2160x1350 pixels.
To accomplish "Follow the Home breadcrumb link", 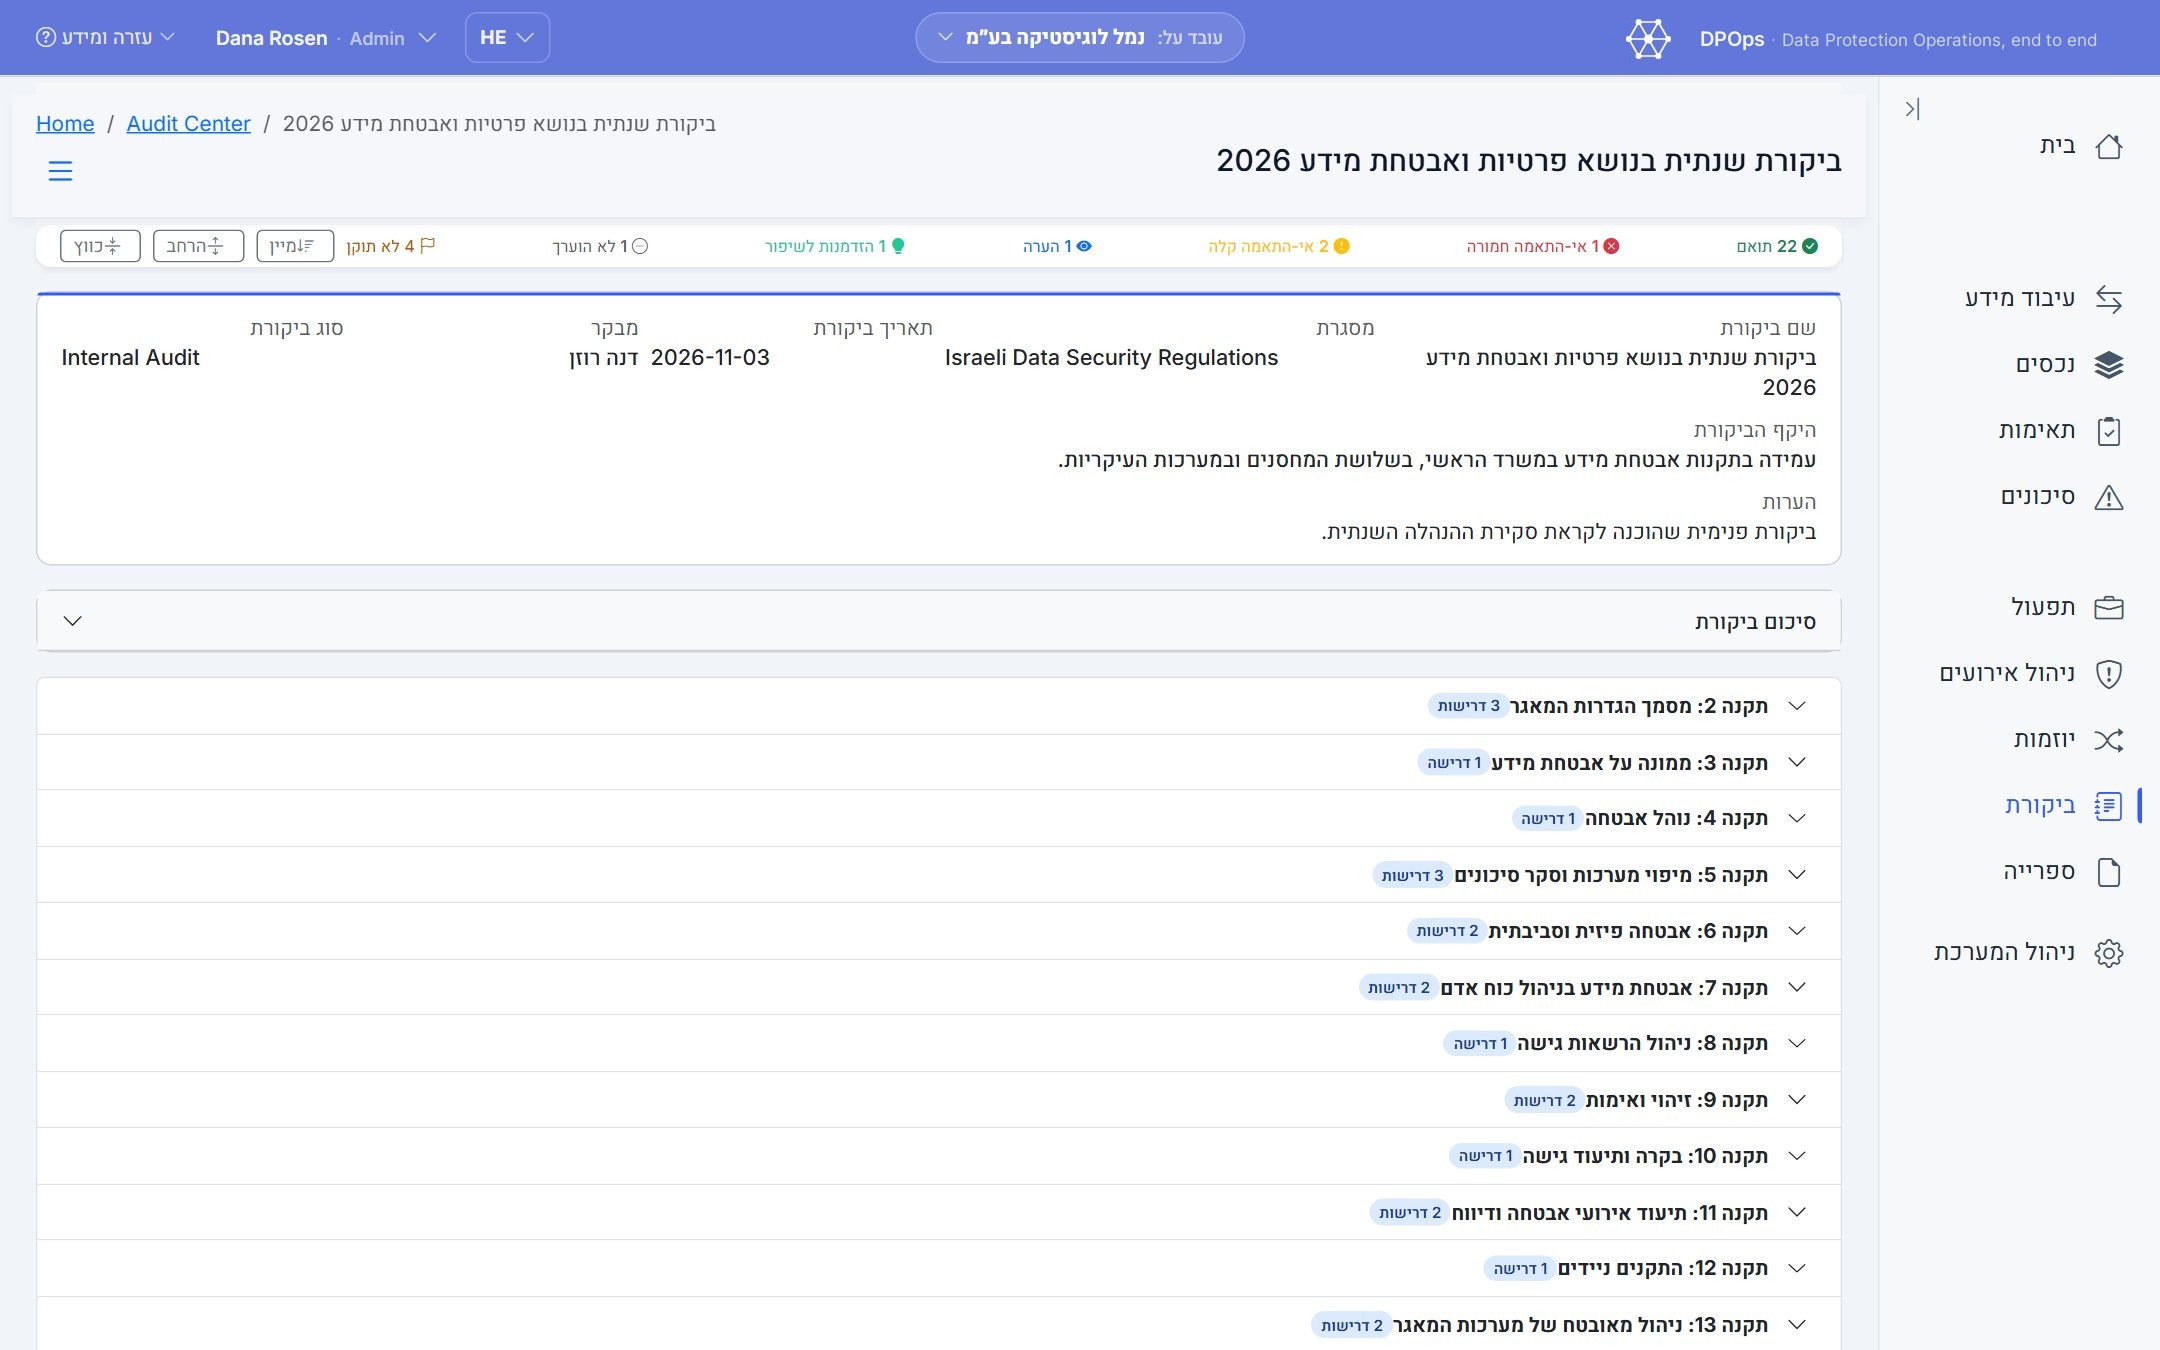I will pos(65,124).
